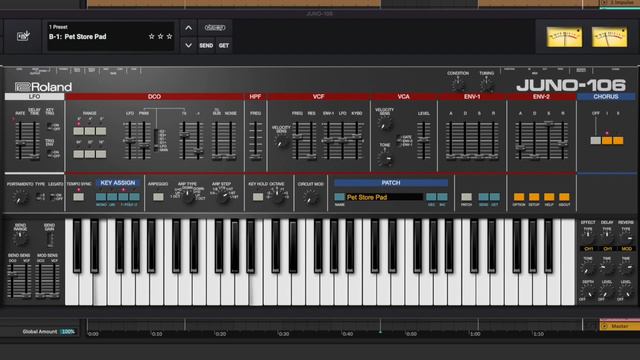This screenshot has height=360, width=640.
Task: Click the CIRCUIT MOD knob
Action: [x=311, y=198]
